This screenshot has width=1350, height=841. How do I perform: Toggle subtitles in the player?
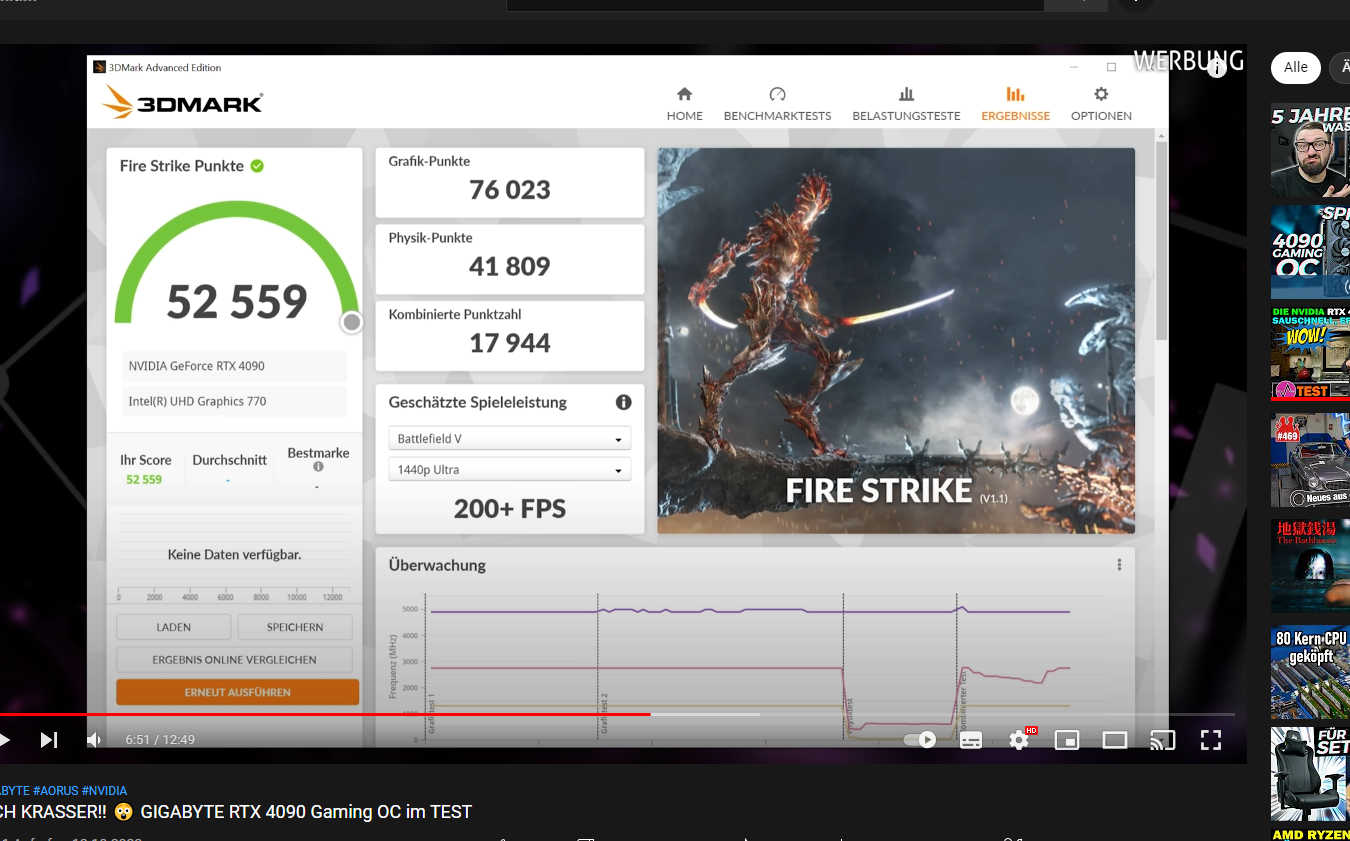pyautogui.click(x=971, y=740)
